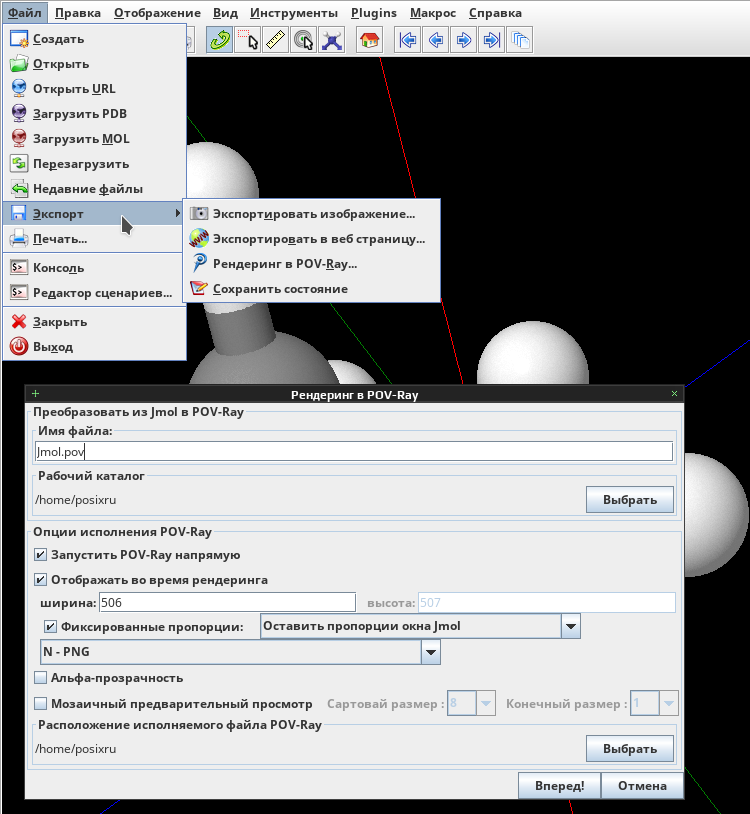
Task: Open the Отображение menu
Action: (x=157, y=13)
